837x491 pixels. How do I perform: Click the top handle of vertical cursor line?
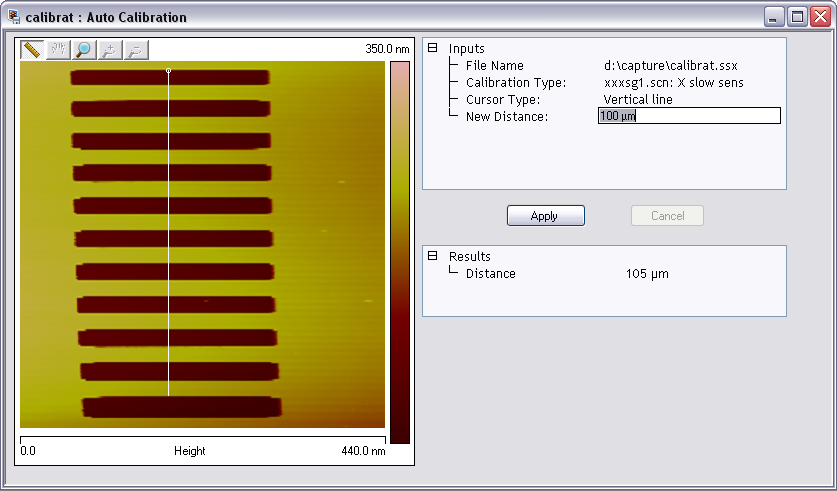[x=168, y=71]
